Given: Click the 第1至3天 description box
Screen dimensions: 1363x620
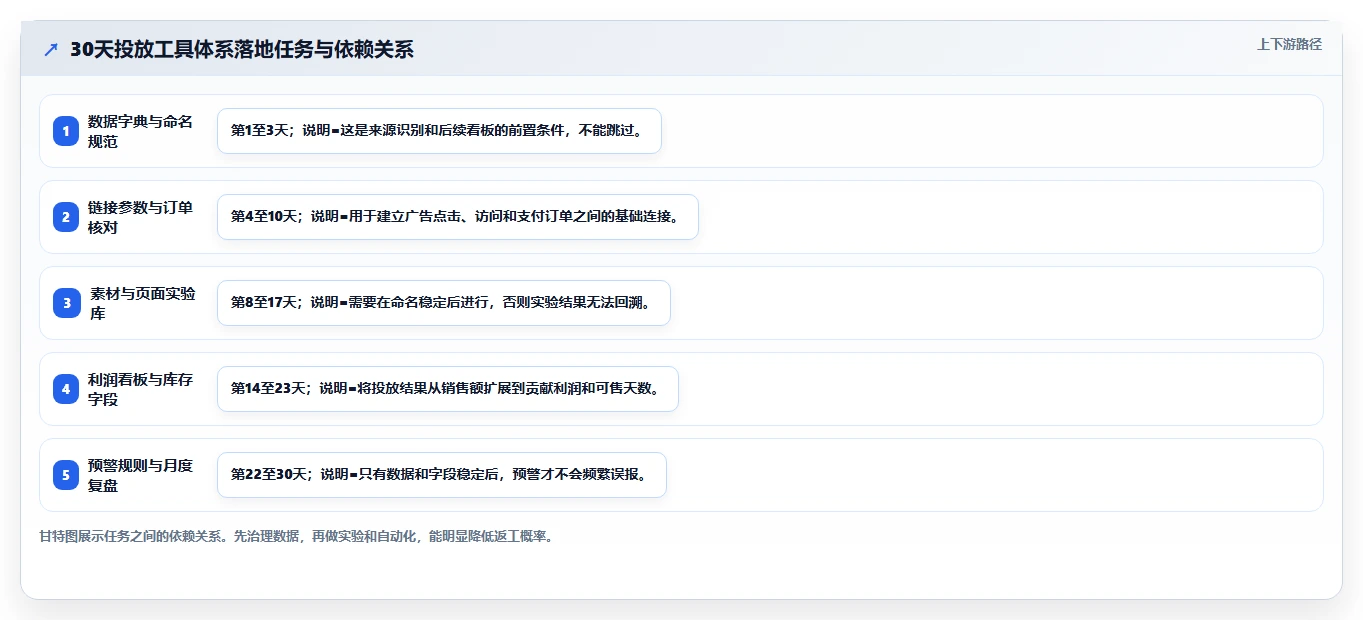Looking at the screenshot, I should coord(439,131).
